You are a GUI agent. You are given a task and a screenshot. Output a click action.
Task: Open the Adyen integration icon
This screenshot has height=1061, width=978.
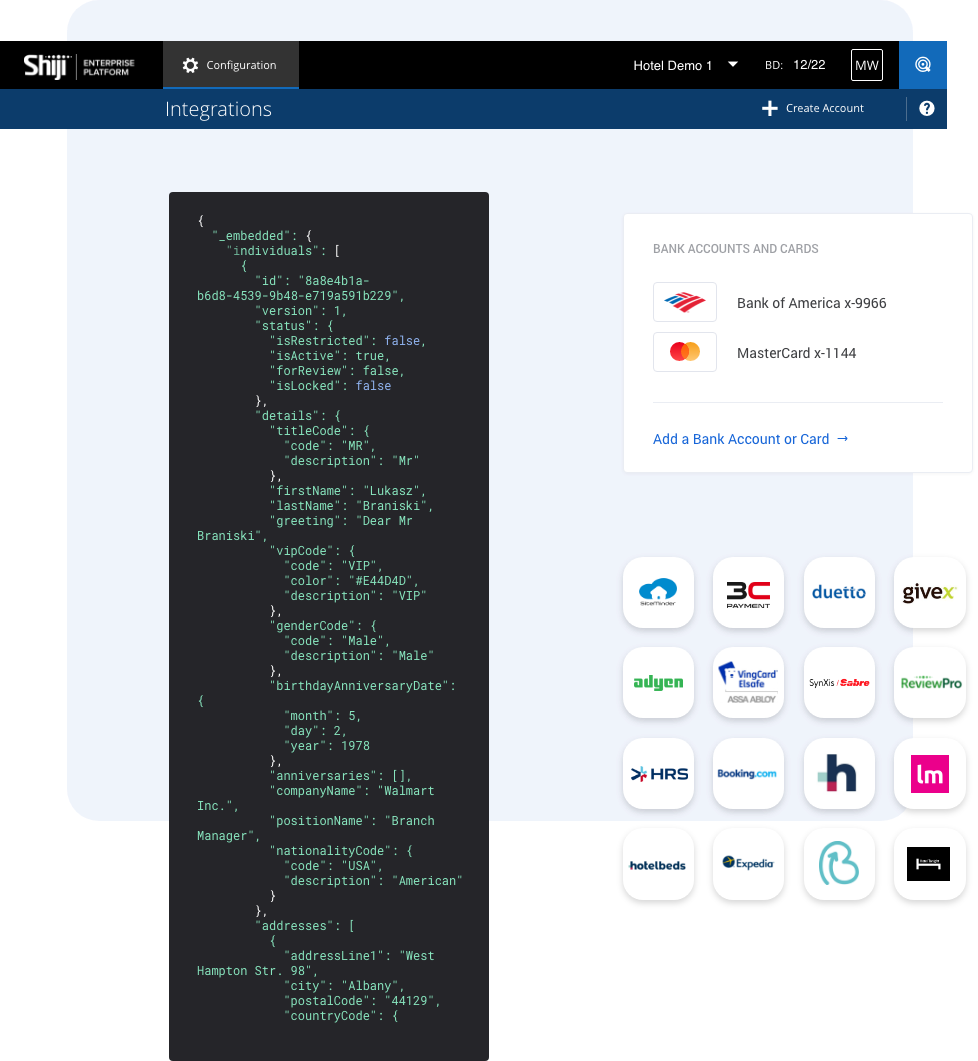pos(658,683)
